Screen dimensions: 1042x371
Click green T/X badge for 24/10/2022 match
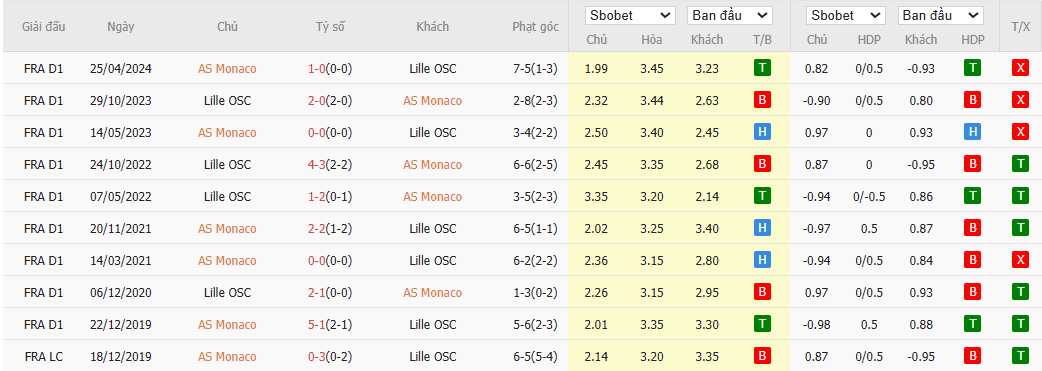coord(1020,164)
